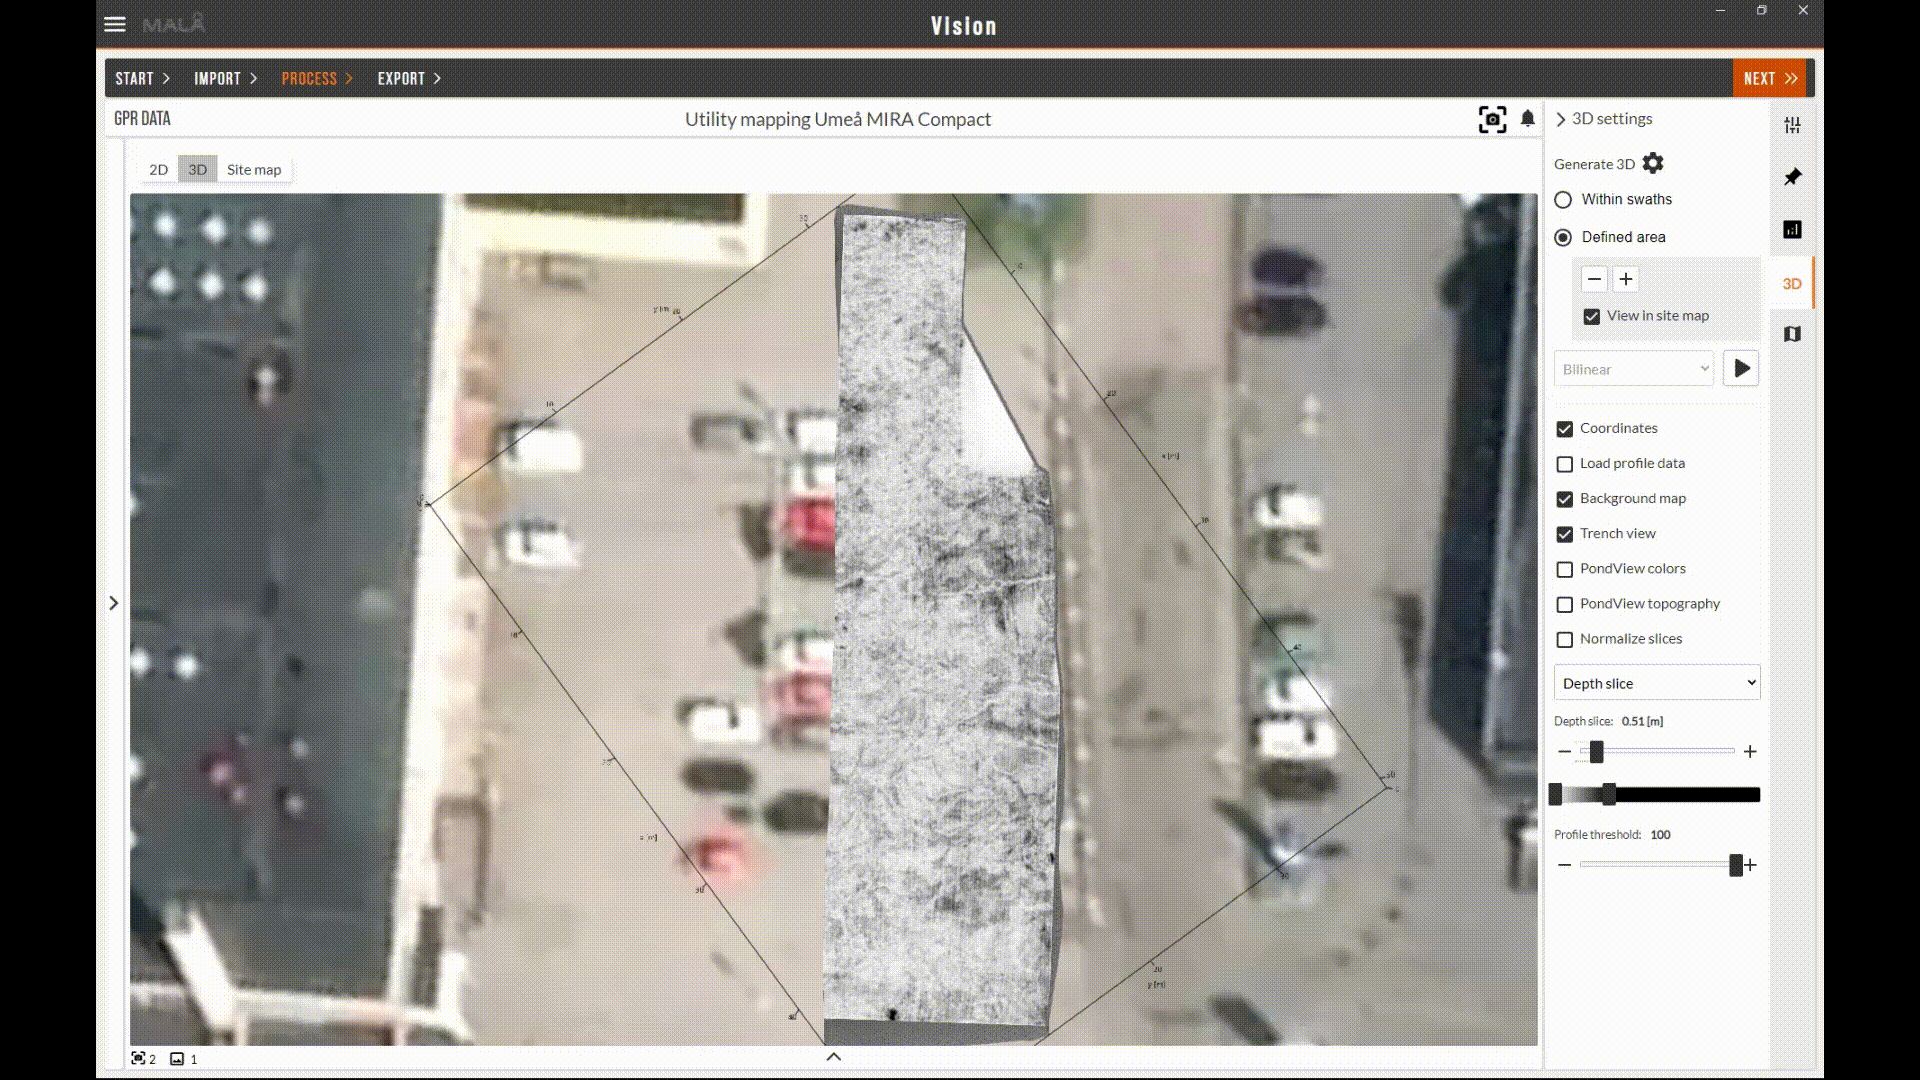
Task: Switch to the Site map tab
Action: (x=254, y=169)
